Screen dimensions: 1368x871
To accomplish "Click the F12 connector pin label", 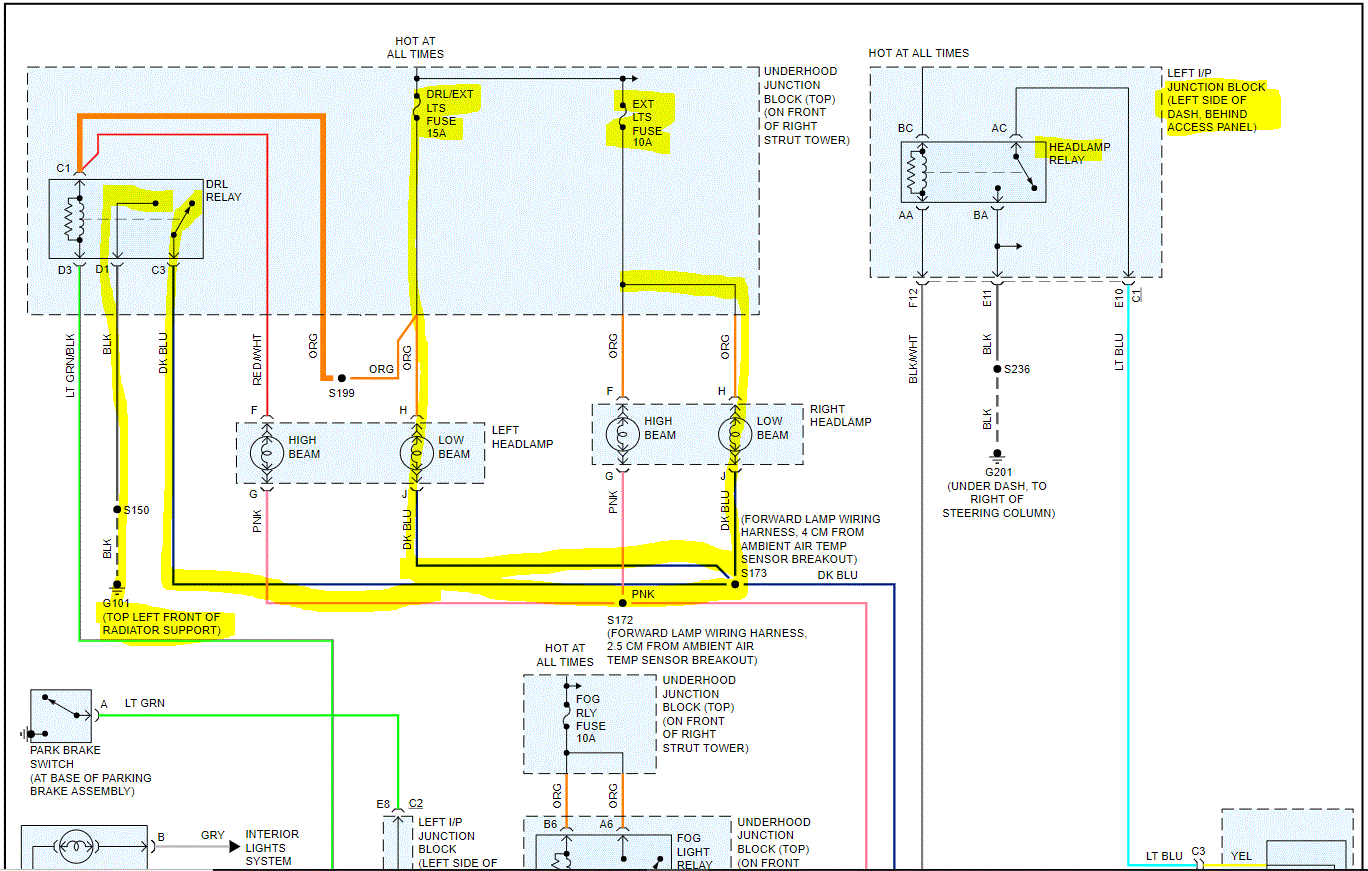I will click(913, 297).
